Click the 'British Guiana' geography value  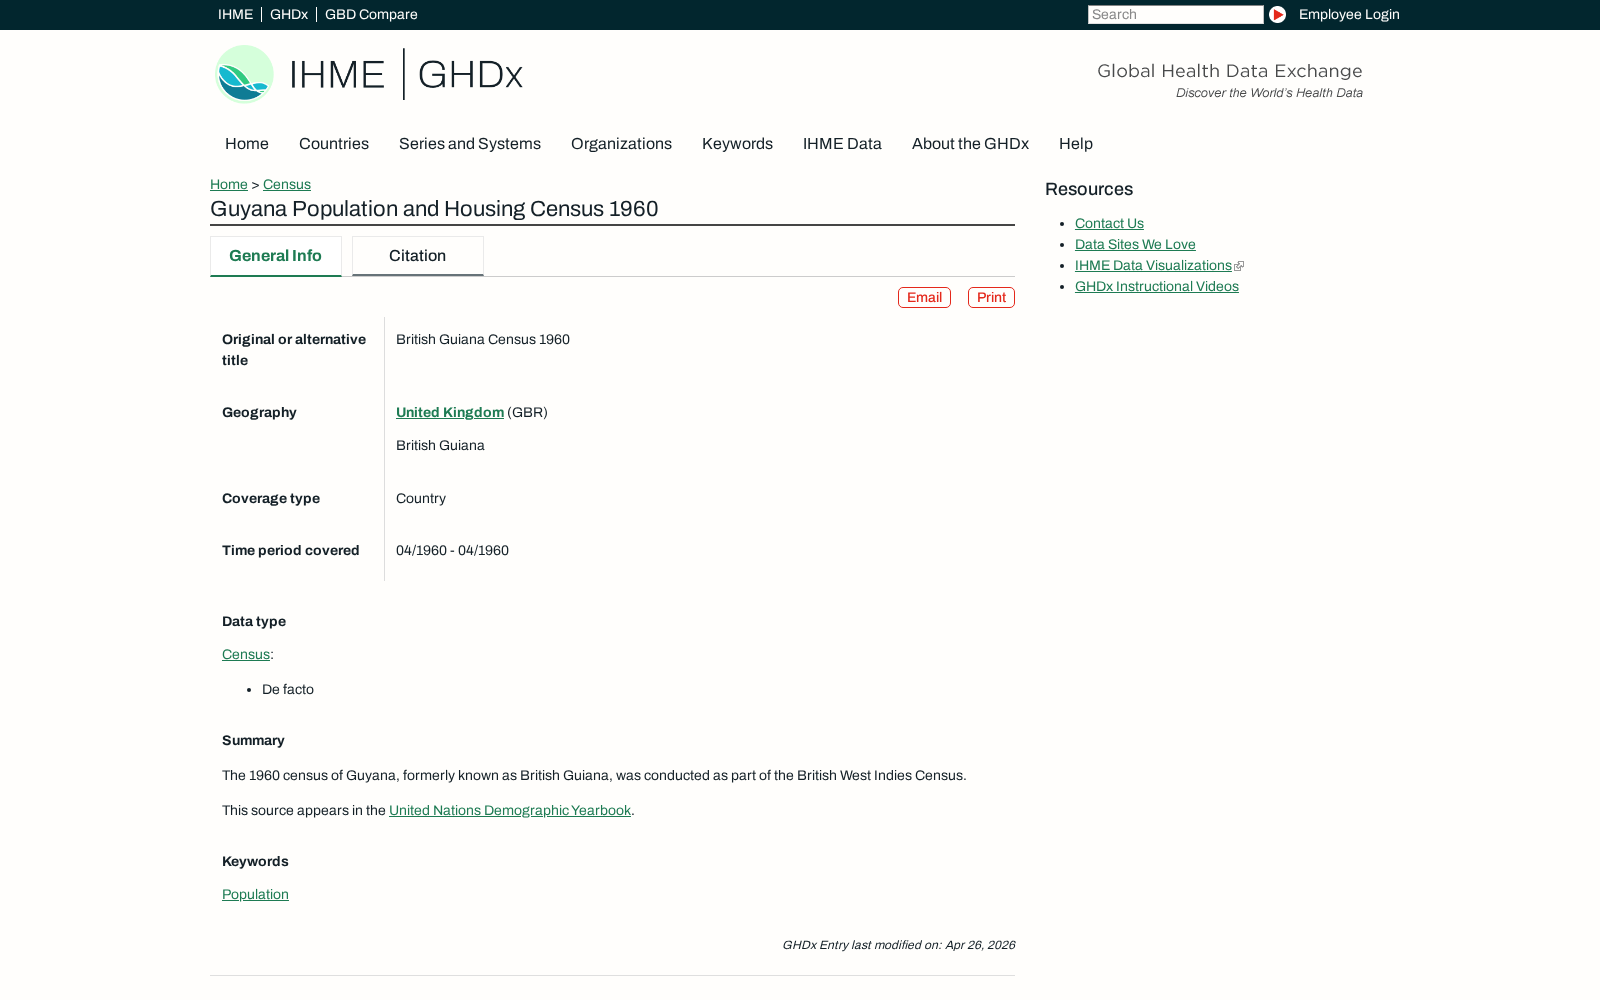pyautogui.click(x=440, y=445)
